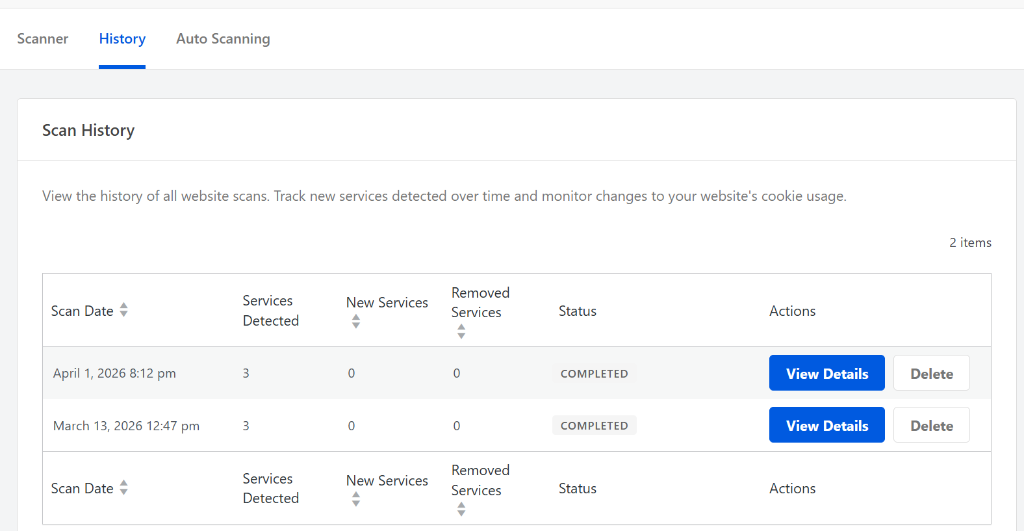The image size is (1024, 531).
Task: Sort by Scan Date in table header
Action: tap(124, 311)
